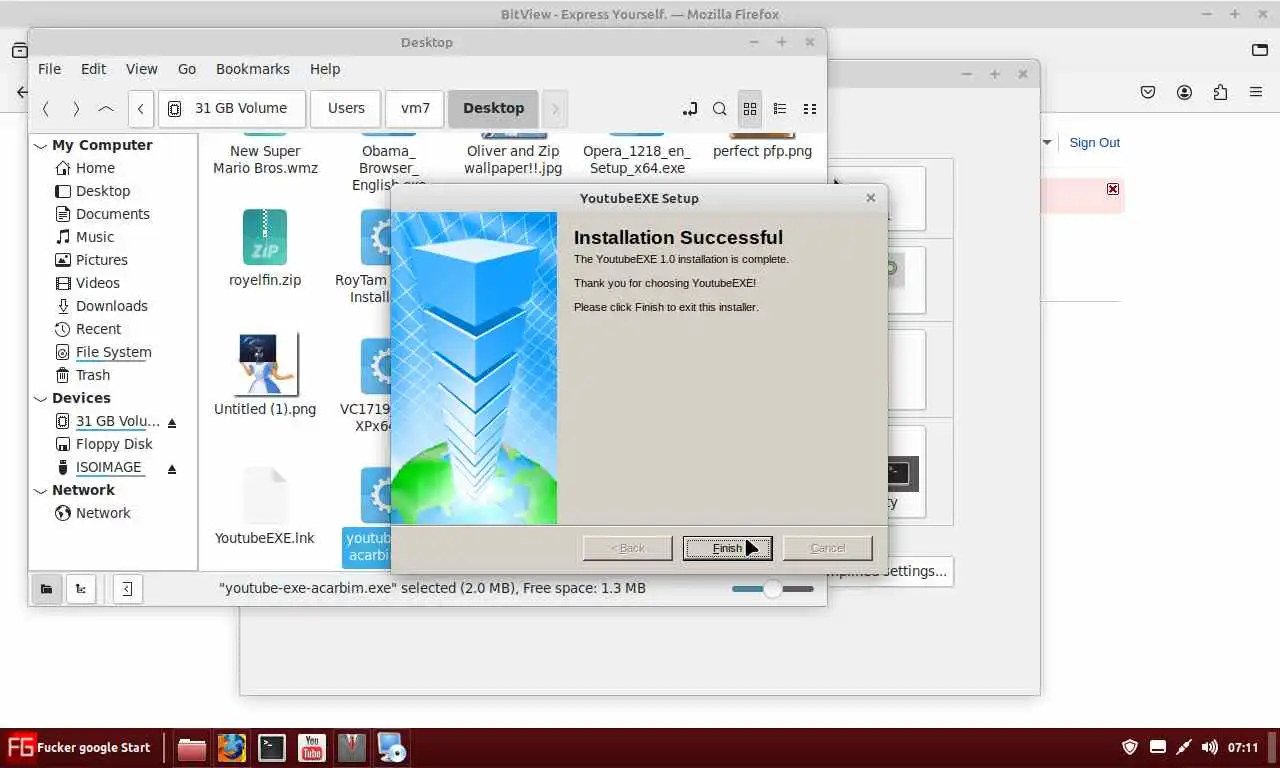
Task: Click the YouTube taskbar icon
Action: [x=312, y=748]
